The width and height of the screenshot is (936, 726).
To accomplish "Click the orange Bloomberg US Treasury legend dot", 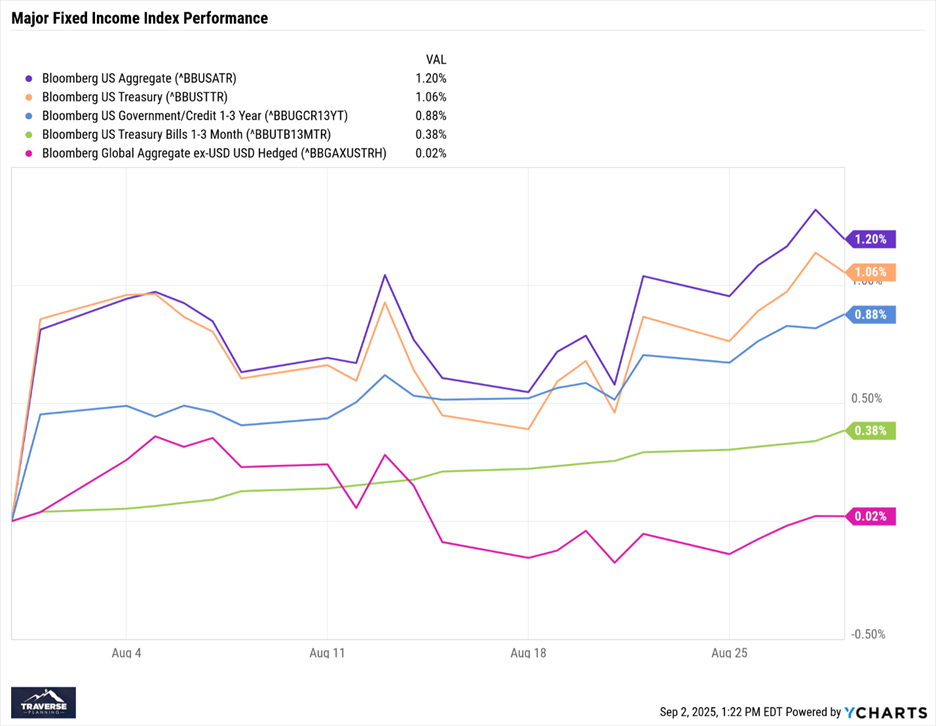I will pos(29,97).
